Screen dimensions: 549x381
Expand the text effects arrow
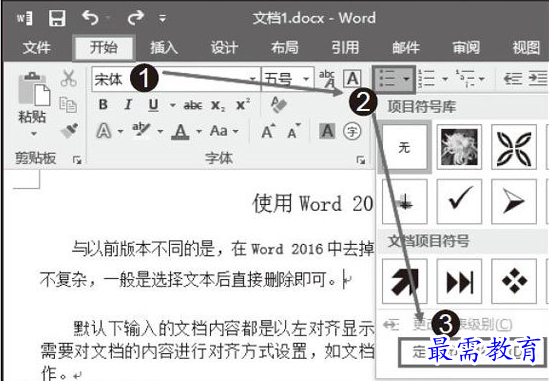tap(120, 132)
